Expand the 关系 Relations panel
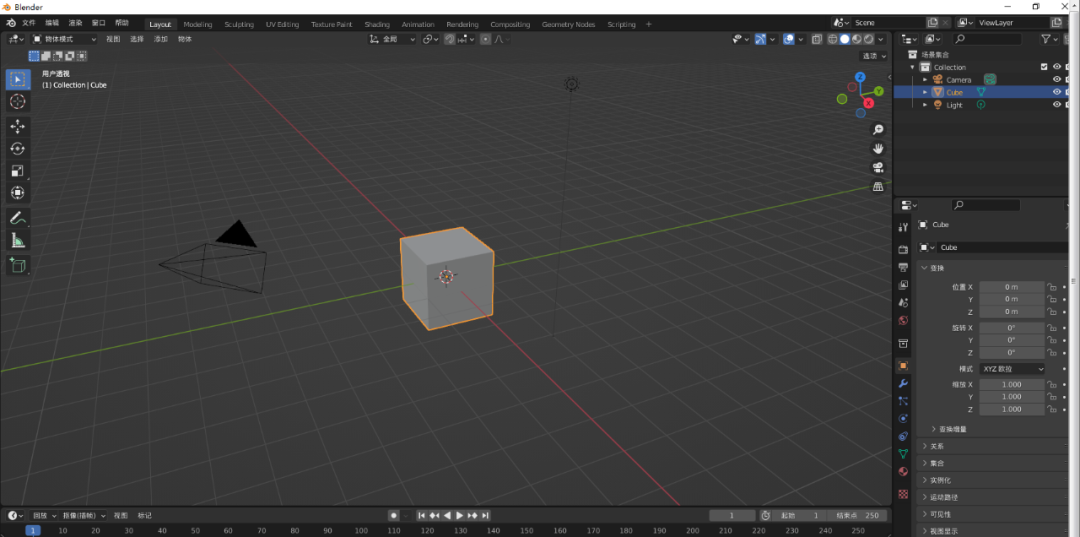The width and height of the screenshot is (1080, 537). (x=936, y=446)
